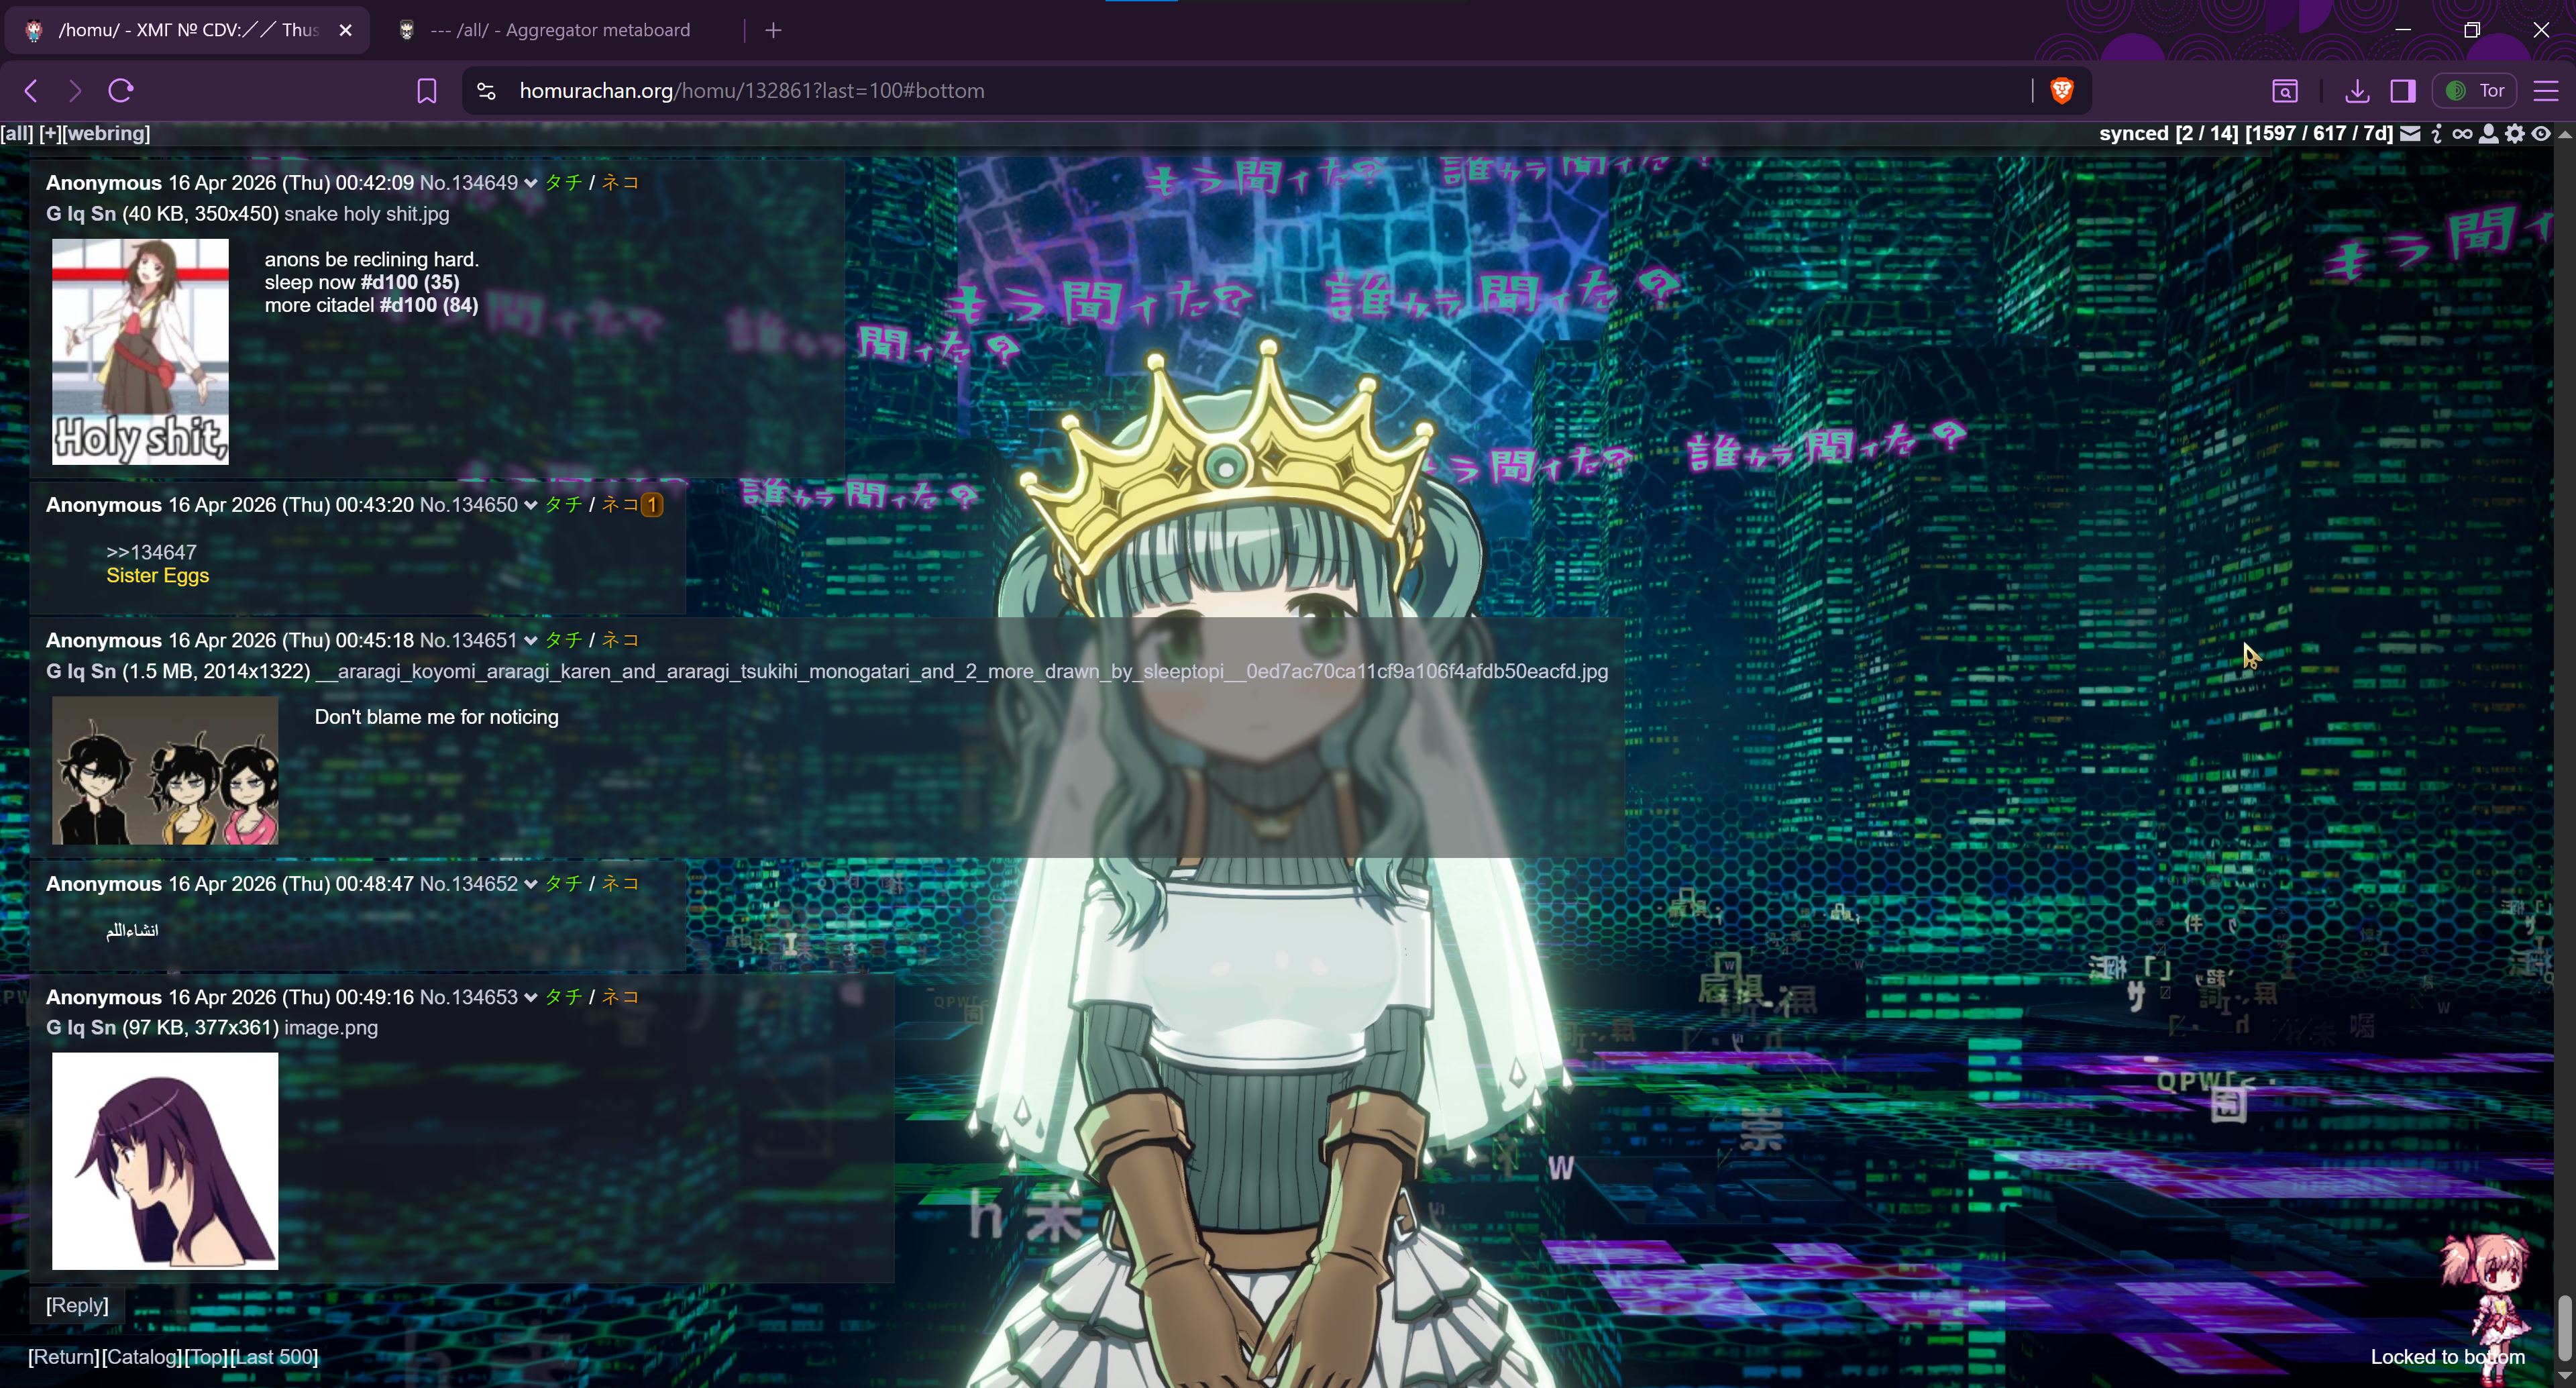Image resolution: width=2576 pixels, height=1388 pixels.
Task: Toggle the eye watcher icon in banner
Action: pos(2541,134)
